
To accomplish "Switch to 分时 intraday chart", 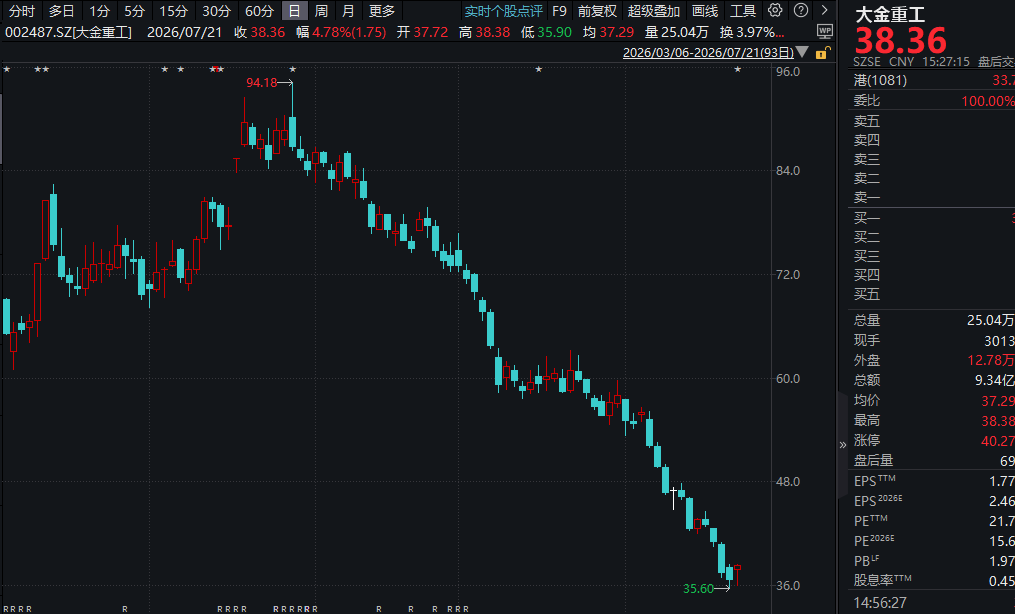I will click(x=22, y=11).
